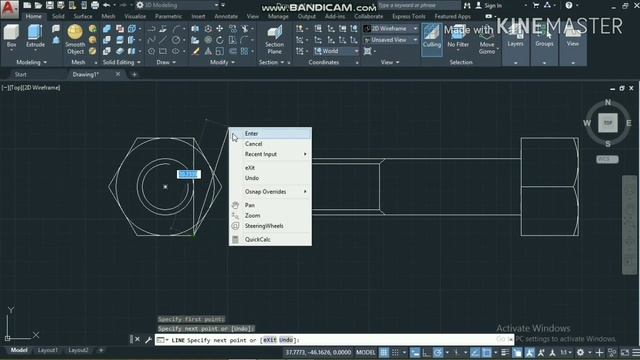
Task: Open Osnap Overrides in context menu
Action: click(x=270, y=191)
